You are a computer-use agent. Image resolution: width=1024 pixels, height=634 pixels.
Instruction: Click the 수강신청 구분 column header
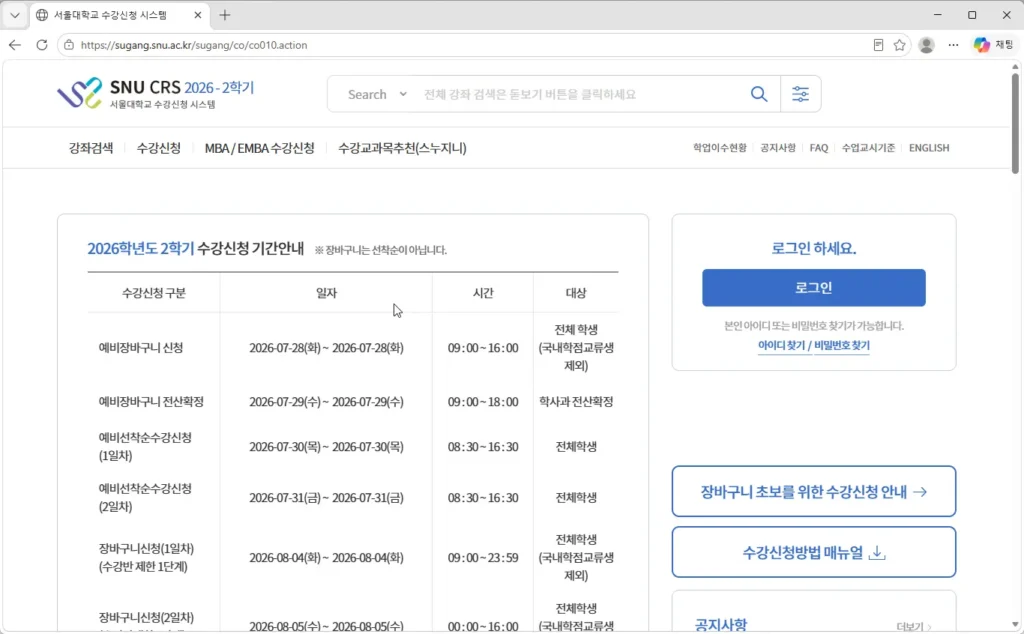coord(153,293)
